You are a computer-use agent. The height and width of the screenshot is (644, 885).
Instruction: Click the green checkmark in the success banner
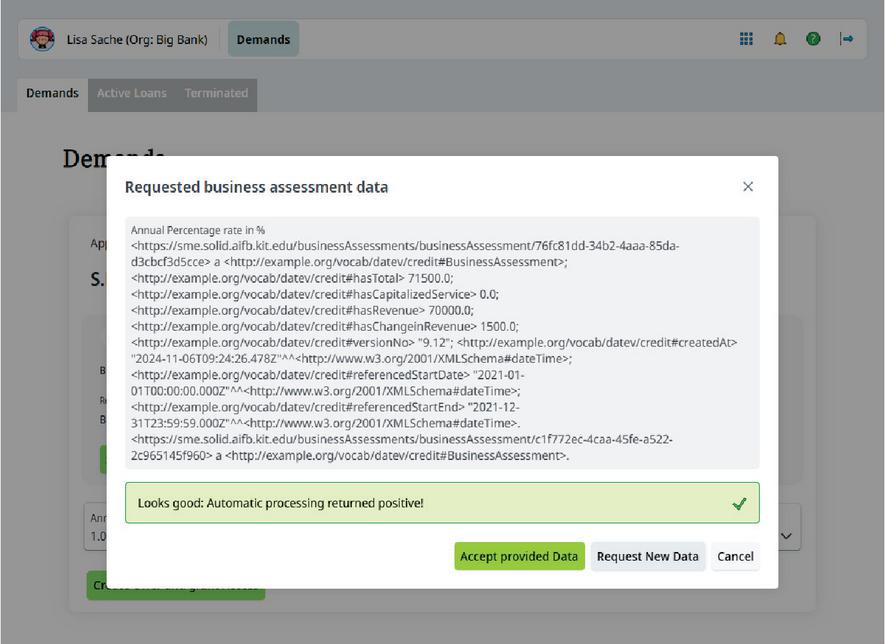[739, 503]
